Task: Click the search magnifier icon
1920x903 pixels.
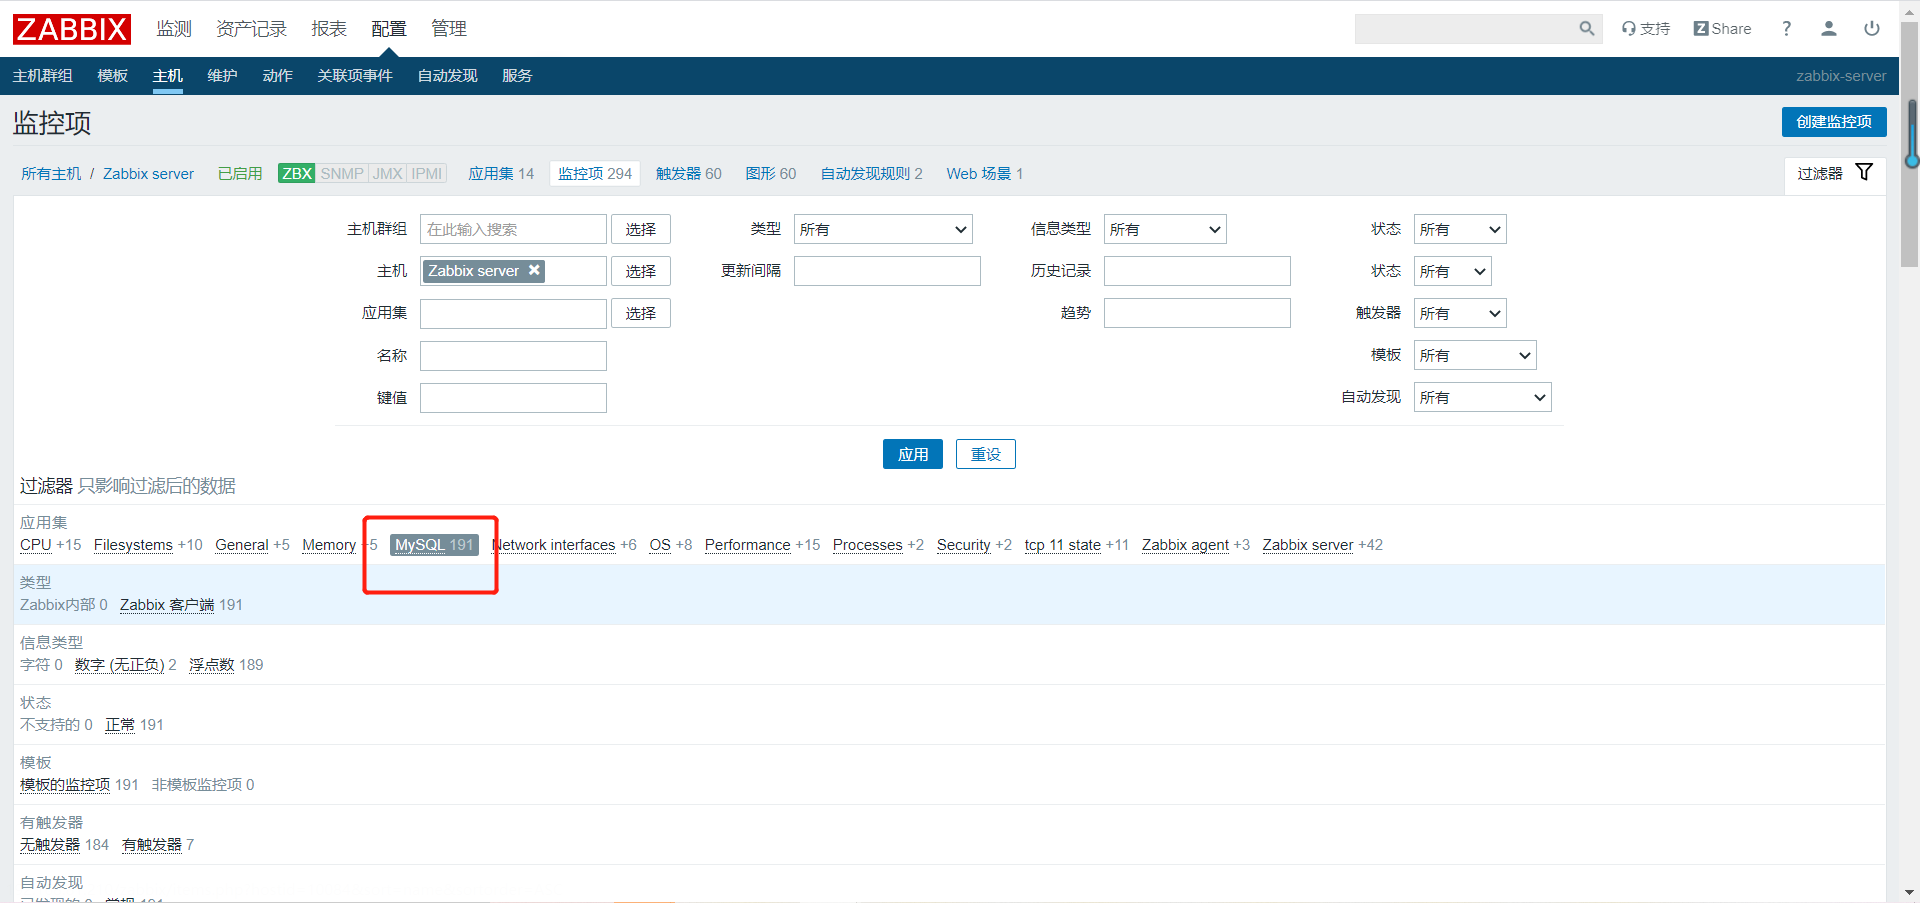Action: (1586, 29)
